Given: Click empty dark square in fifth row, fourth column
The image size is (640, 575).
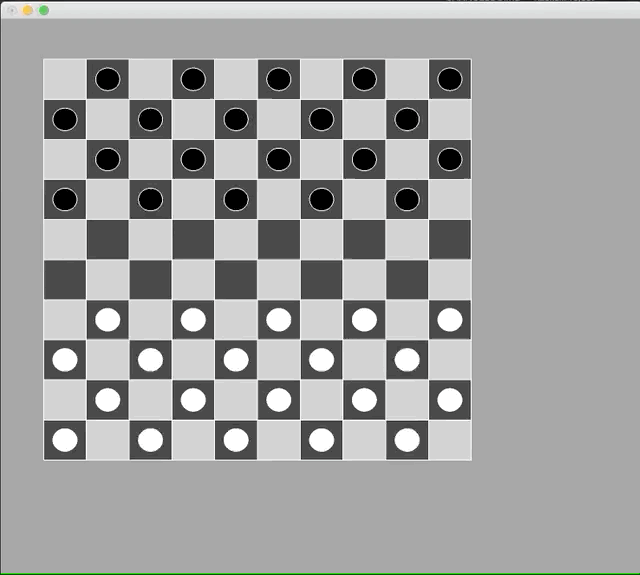Looking at the screenshot, I should pyautogui.click(x=193, y=240).
